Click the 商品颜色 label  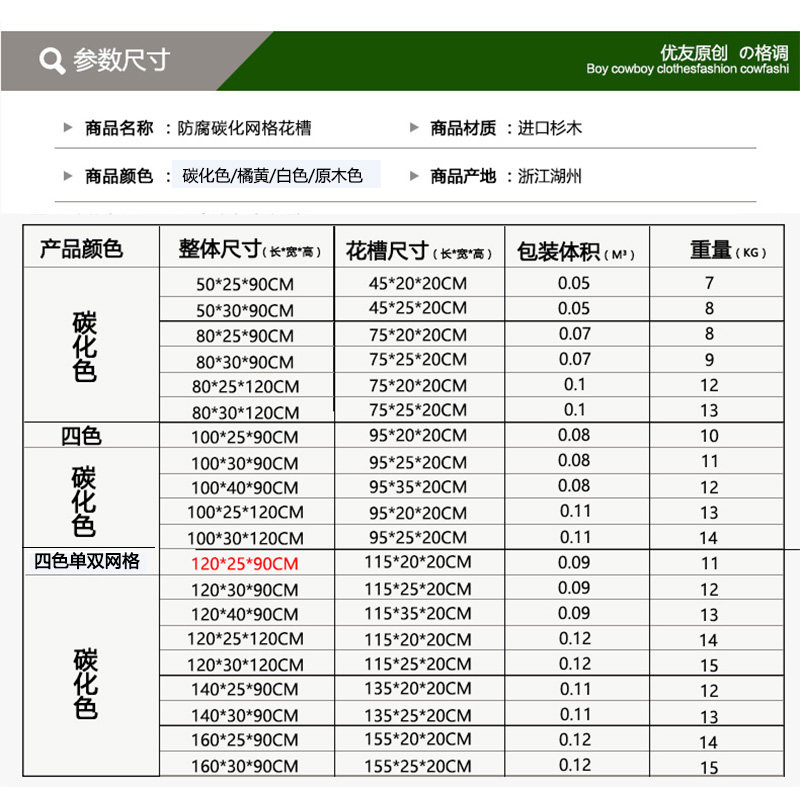[x=119, y=176]
